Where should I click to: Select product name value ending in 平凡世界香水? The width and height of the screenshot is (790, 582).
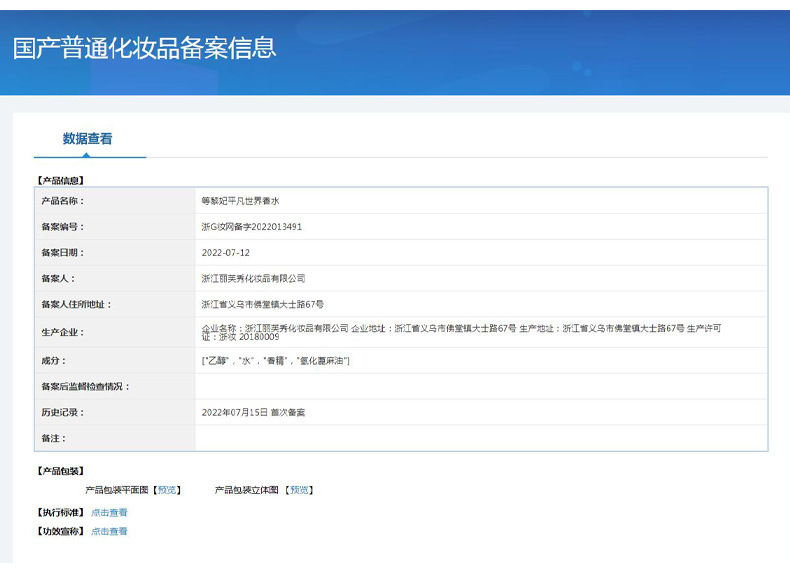240,201
